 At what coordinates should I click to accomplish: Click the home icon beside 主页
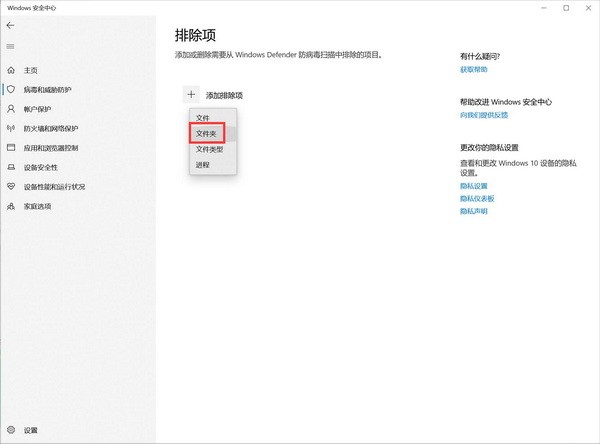tap(11, 70)
